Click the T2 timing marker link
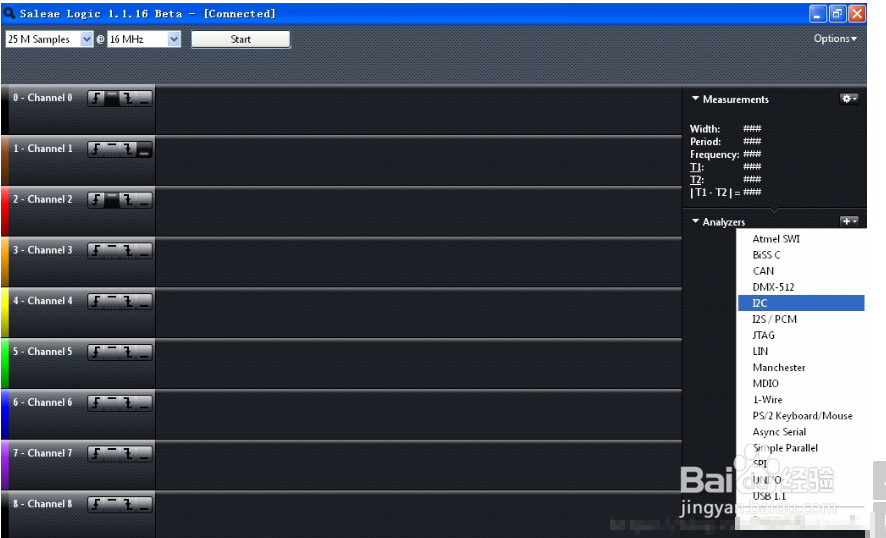 pyautogui.click(x=696, y=180)
